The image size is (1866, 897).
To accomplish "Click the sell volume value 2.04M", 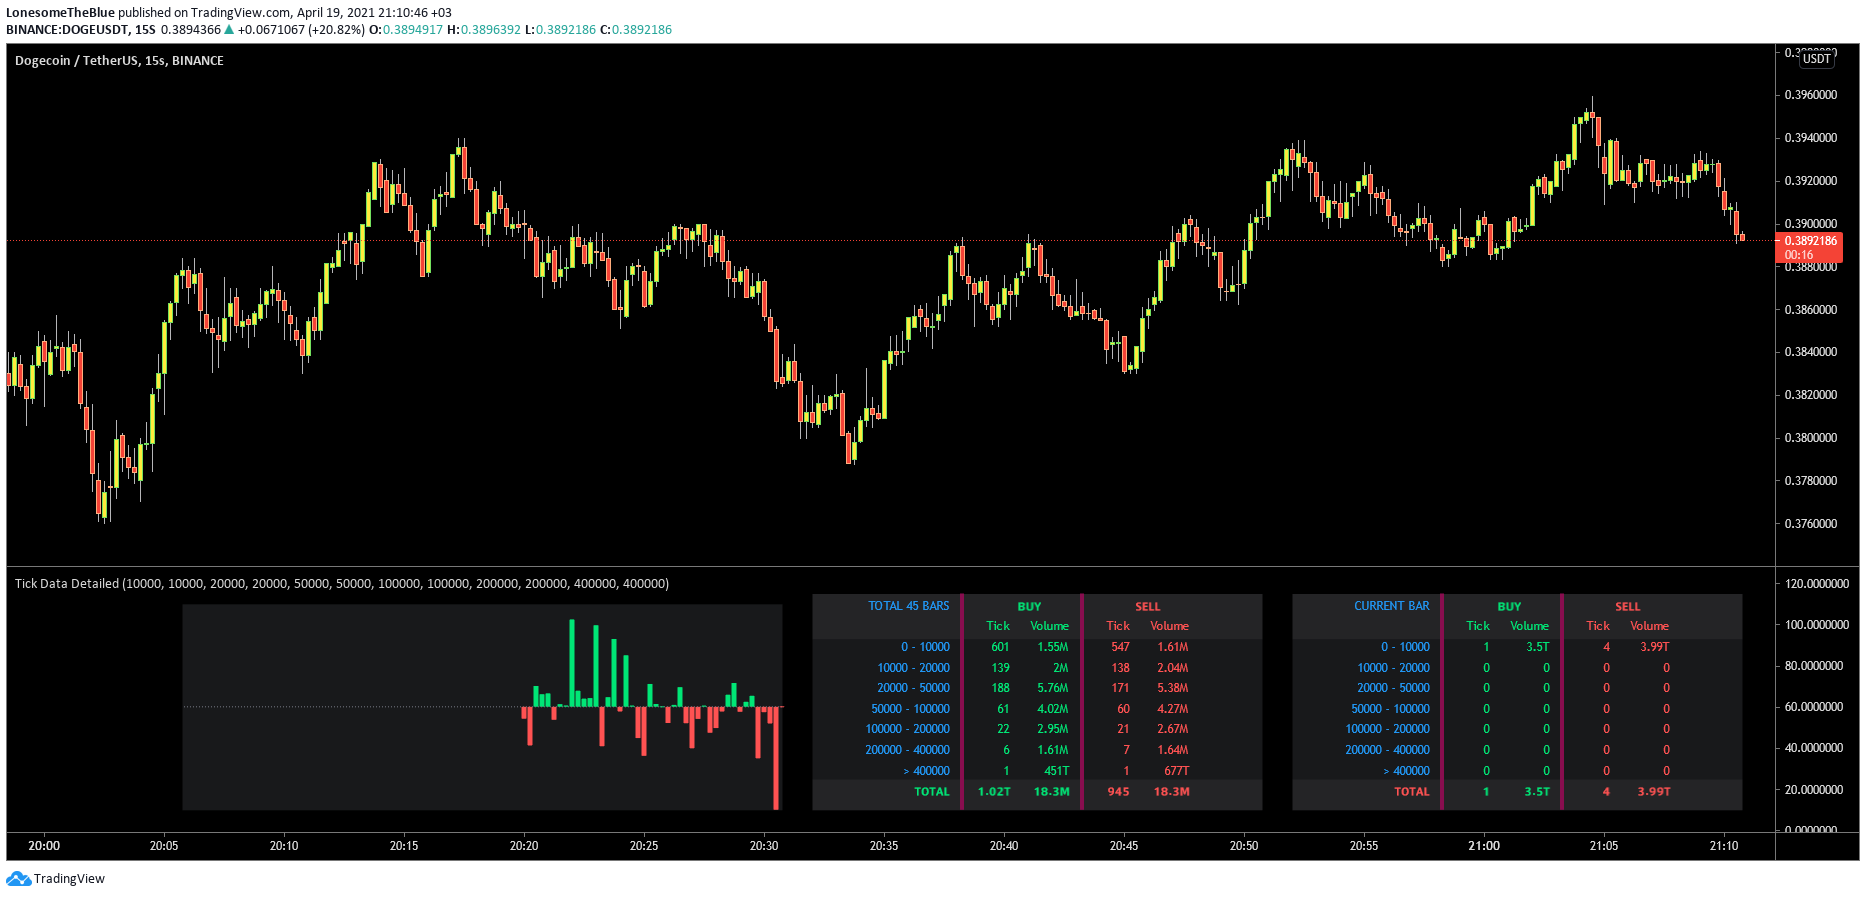I will (1173, 668).
